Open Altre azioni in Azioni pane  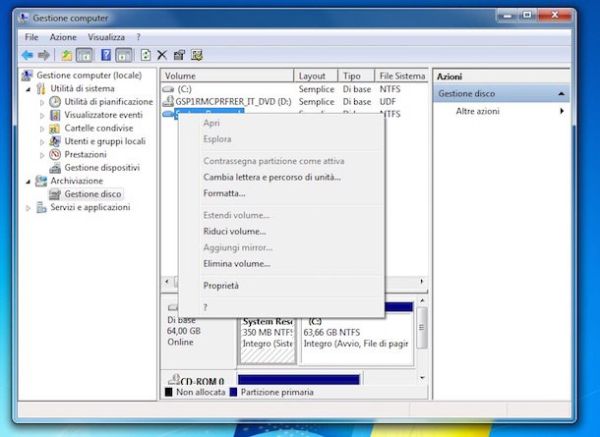click(478, 111)
